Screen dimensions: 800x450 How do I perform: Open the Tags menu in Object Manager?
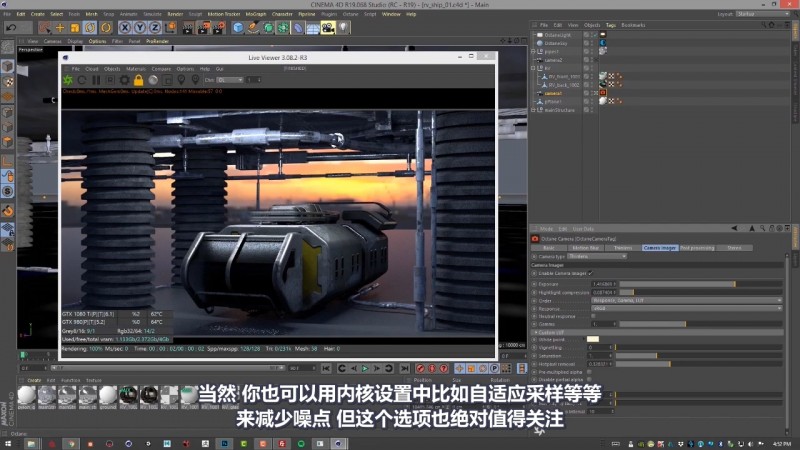point(611,25)
